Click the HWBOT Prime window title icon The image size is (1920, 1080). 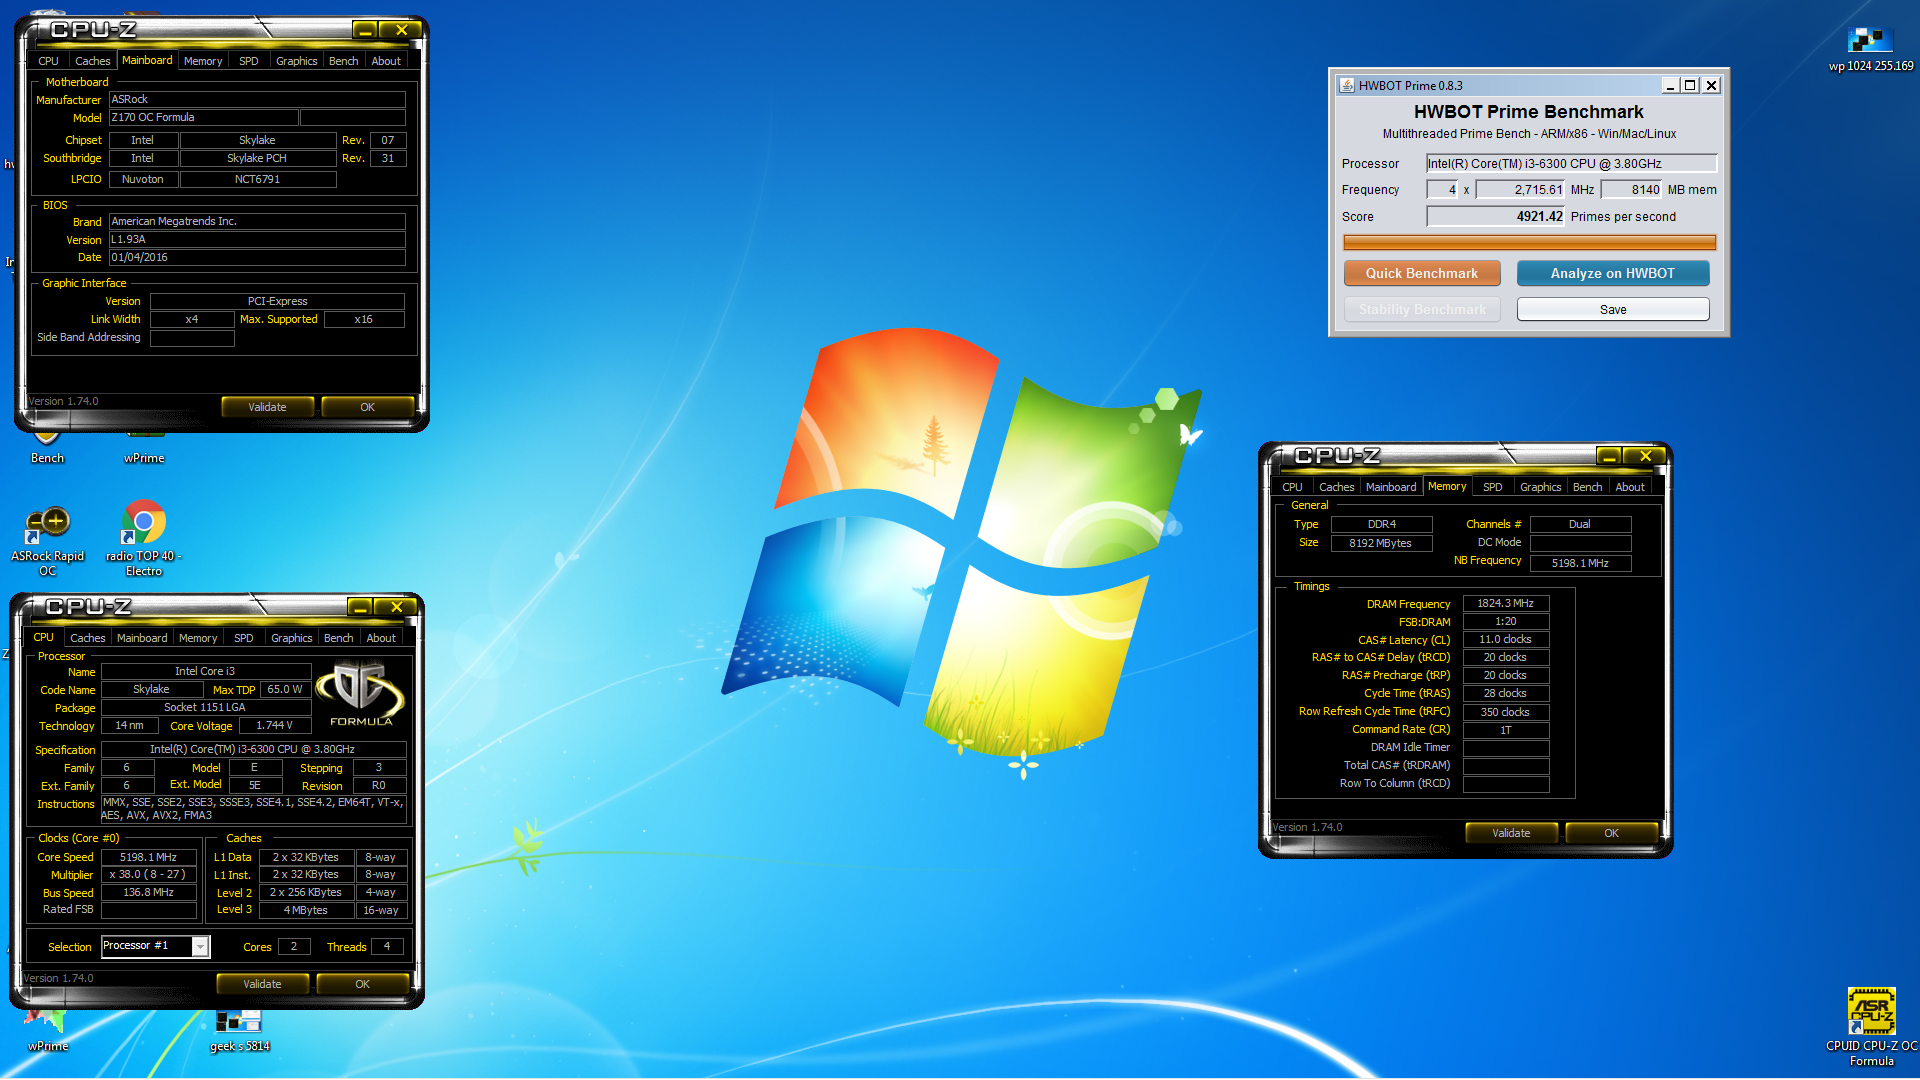tap(1347, 85)
